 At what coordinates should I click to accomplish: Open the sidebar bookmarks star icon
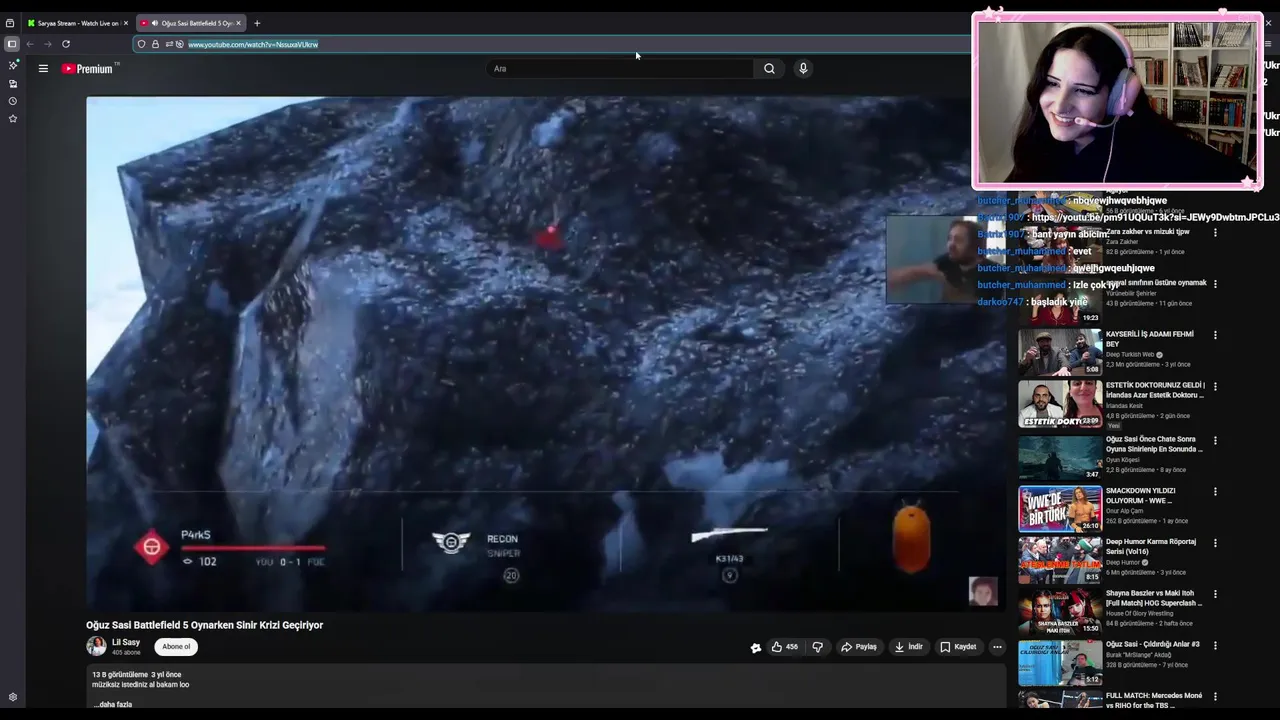pyautogui.click(x=13, y=118)
